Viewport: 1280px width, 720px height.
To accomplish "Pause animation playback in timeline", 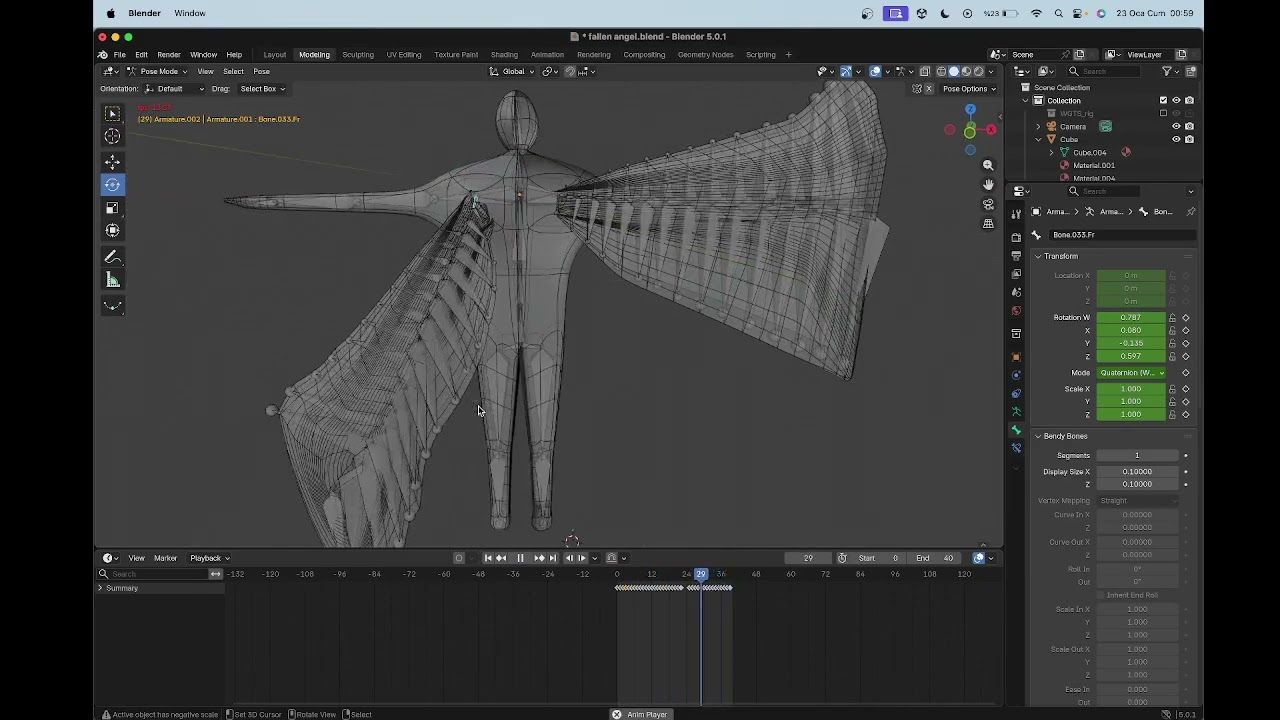I will [520, 558].
